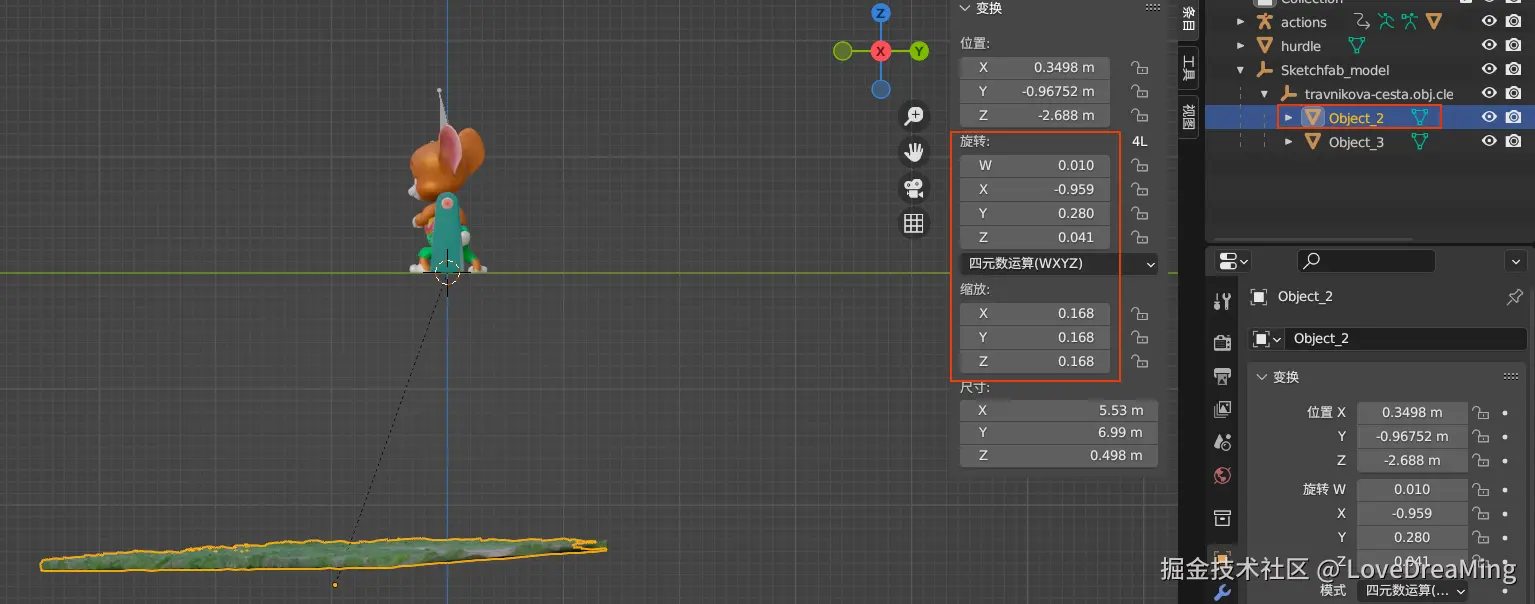Click the sidebar rotation W value field
The height and width of the screenshot is (604, 1535).
[x=1035, y=165]
